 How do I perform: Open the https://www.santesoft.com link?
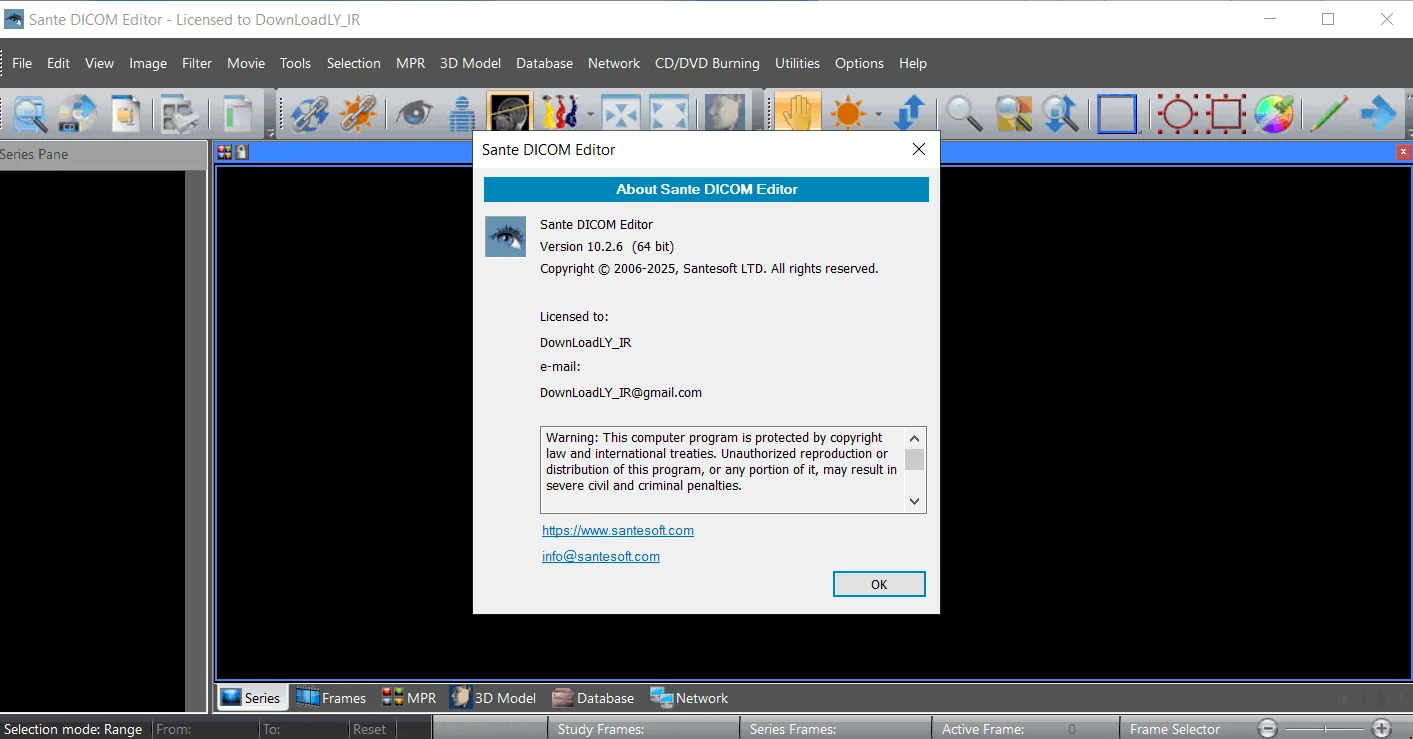point(618,531)
